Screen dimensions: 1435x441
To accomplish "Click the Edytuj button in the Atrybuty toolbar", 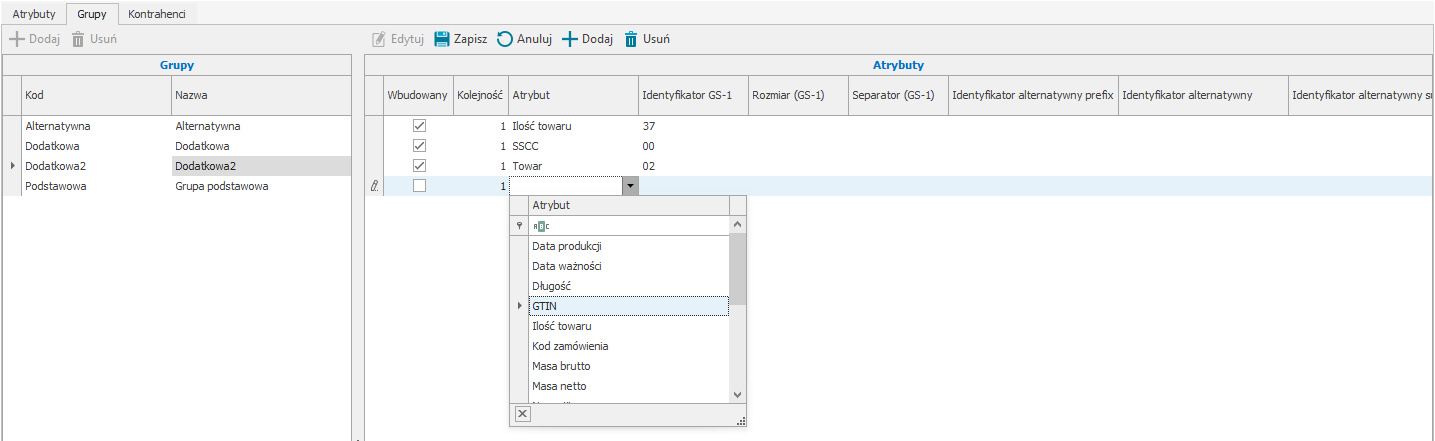I will pos(398,40).
